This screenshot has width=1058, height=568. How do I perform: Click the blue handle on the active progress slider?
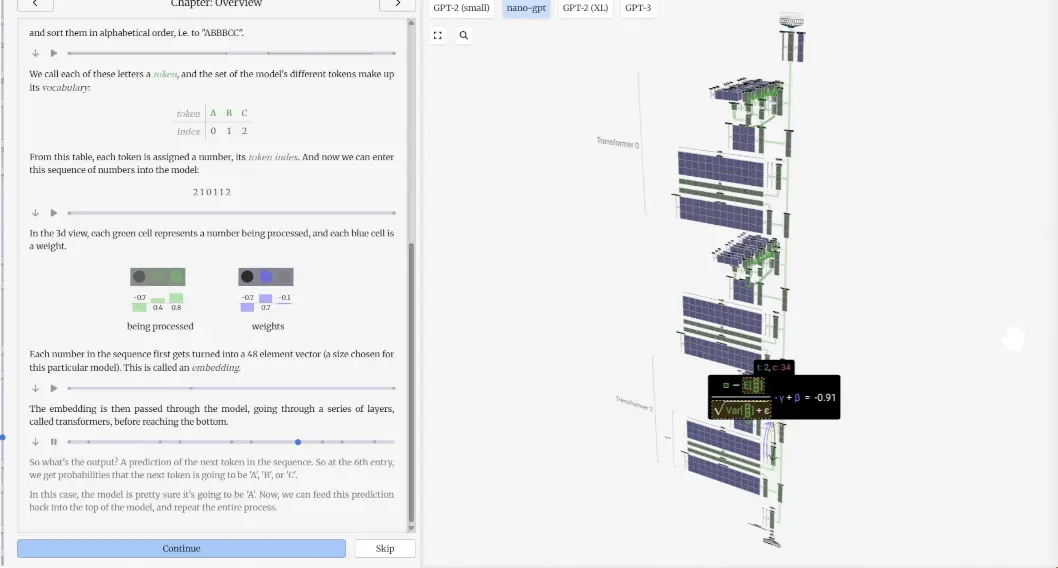click(x=298, y=442)
